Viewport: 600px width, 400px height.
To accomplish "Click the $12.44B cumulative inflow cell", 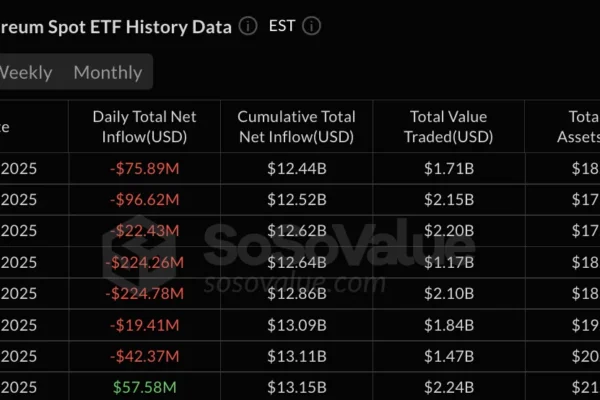I will pos(297,168).
